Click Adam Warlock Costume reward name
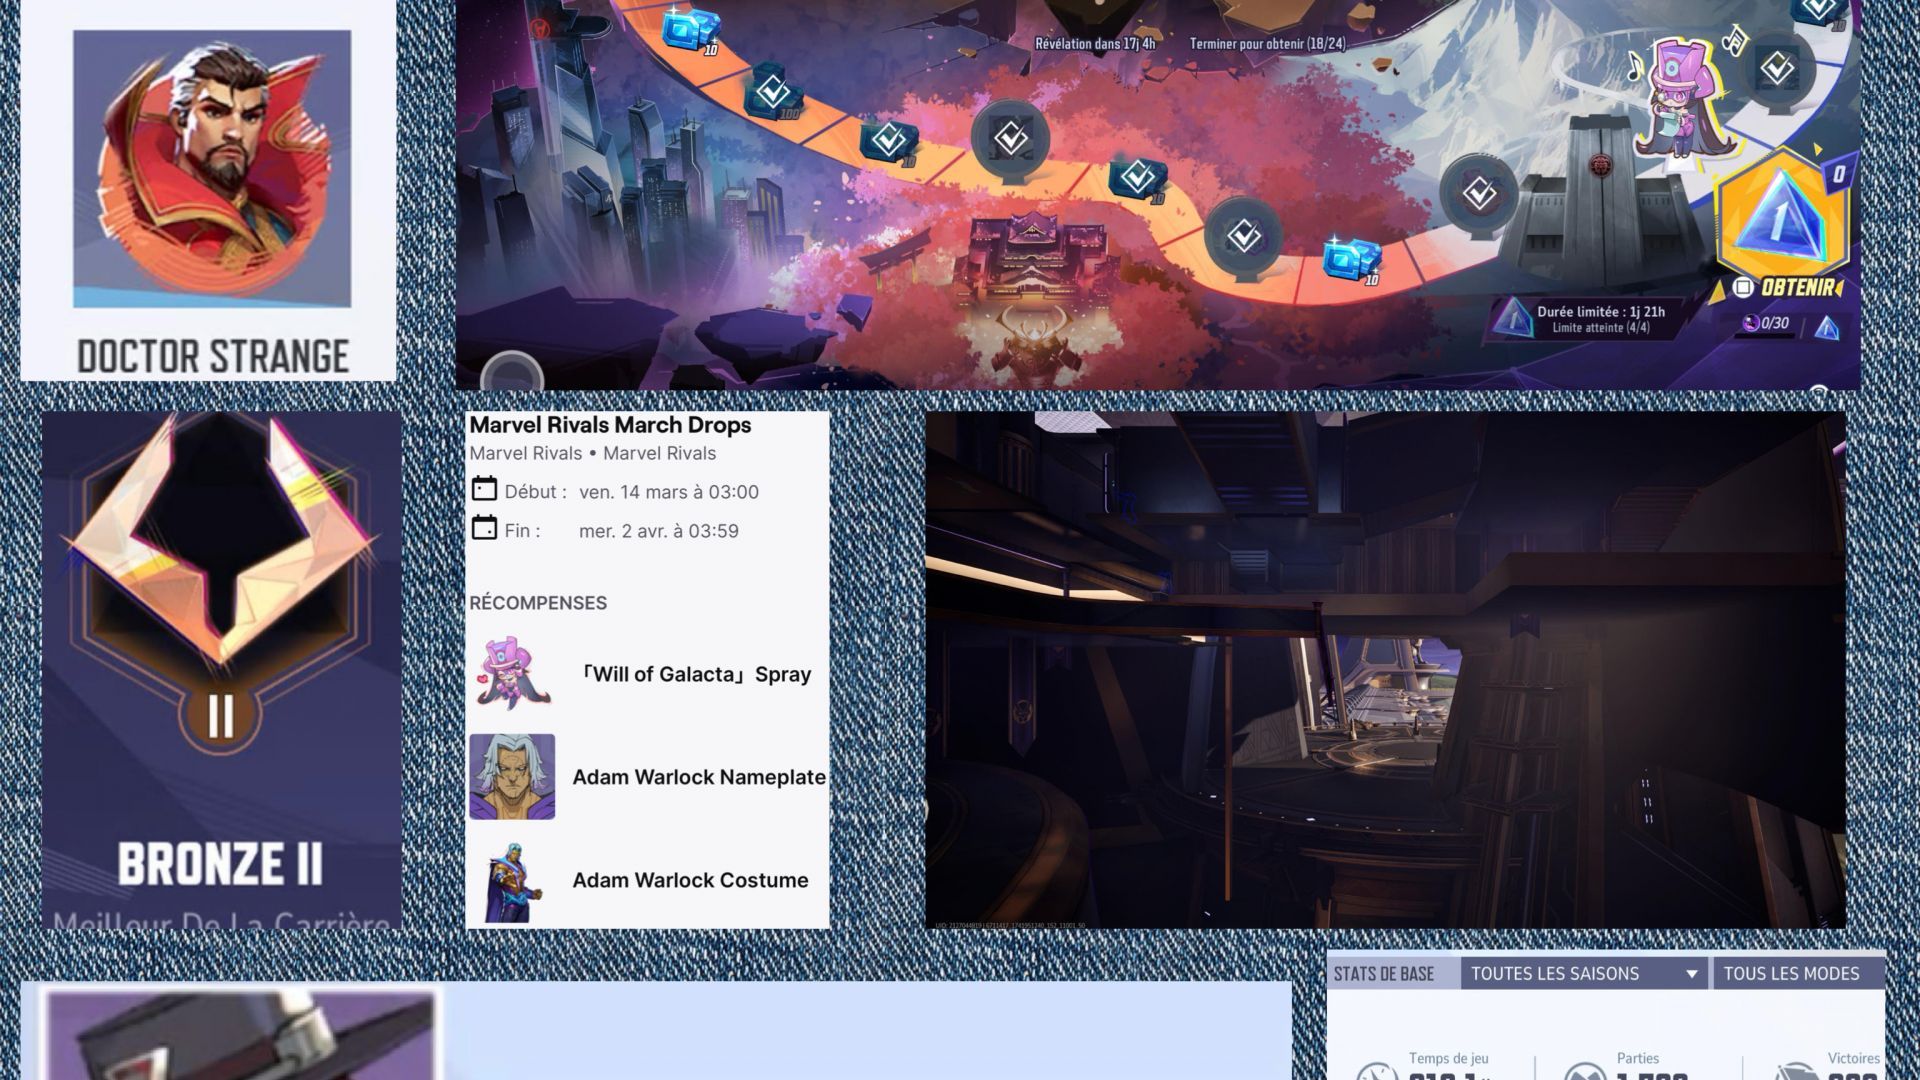 point(690,880)
